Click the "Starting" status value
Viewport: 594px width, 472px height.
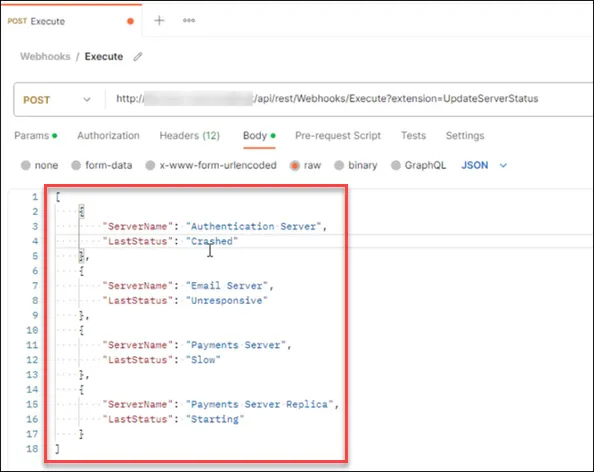coord(215,419)
